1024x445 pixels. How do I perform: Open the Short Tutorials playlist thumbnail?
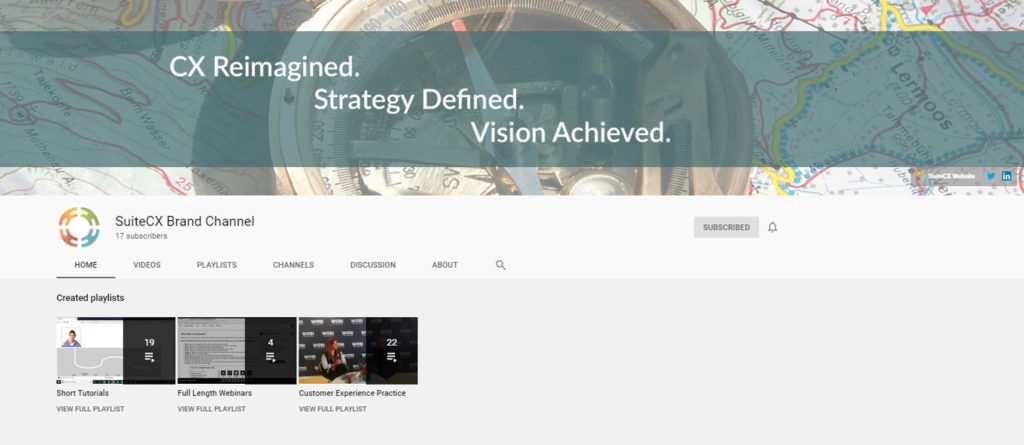(x=116, y=350)
